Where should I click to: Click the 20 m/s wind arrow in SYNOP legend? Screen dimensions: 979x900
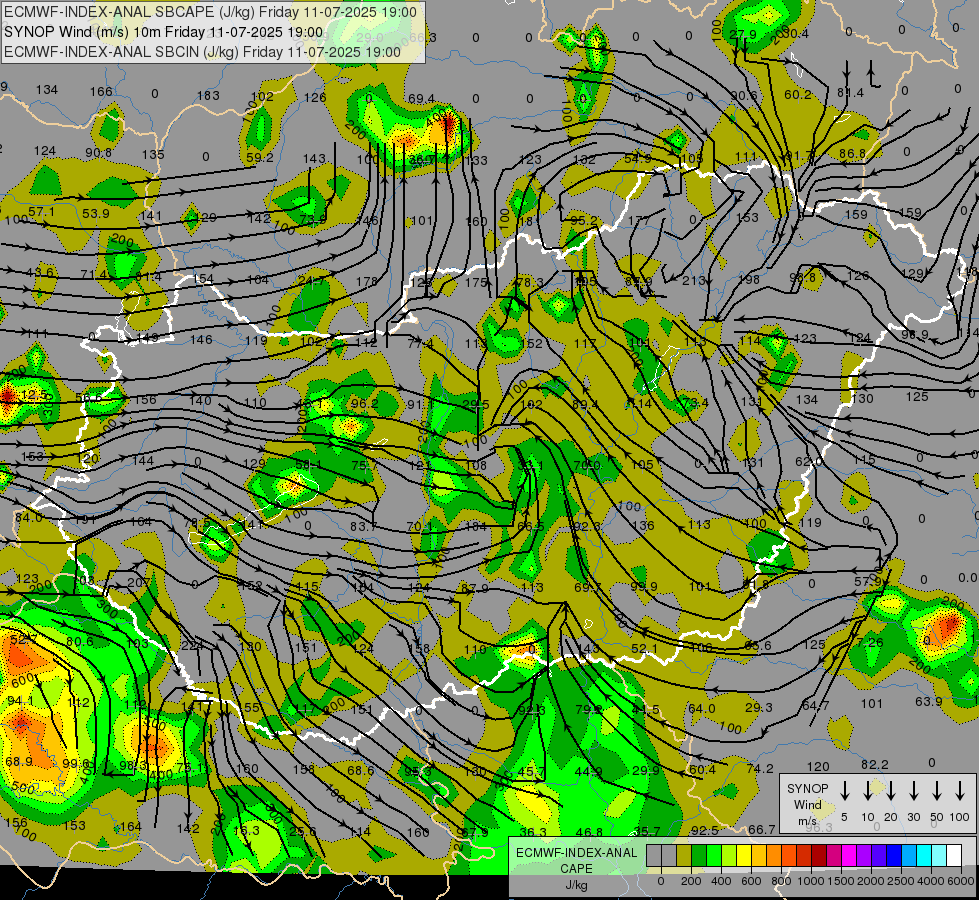click(890, 791)
